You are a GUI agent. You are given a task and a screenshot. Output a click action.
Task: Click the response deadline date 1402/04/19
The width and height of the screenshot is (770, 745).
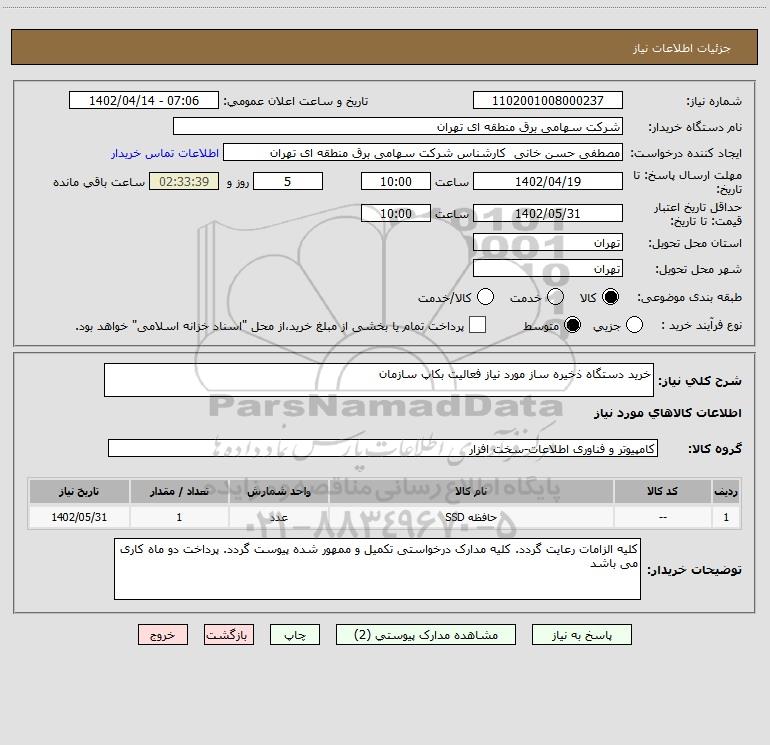point(548,181)
